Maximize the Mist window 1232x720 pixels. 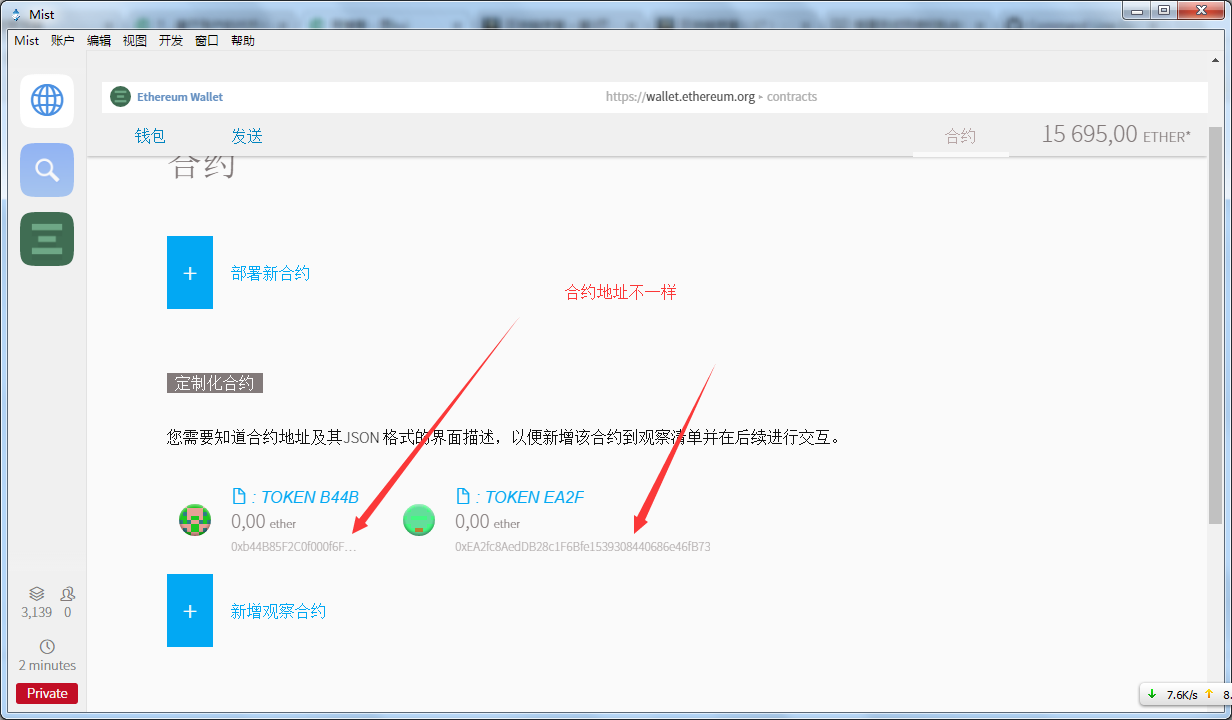tap(1164, 9)
